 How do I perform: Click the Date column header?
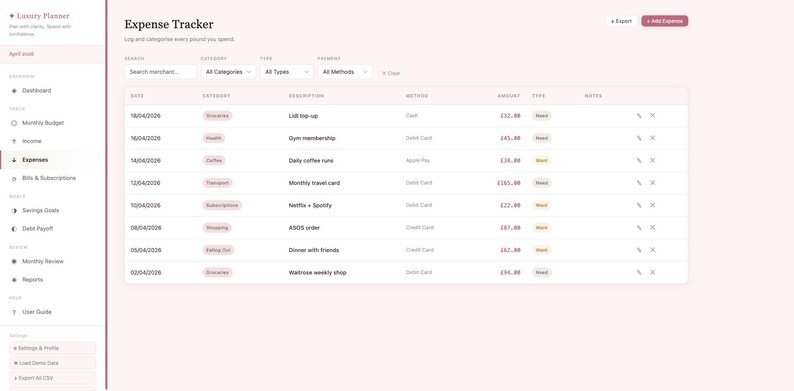(x=137, y=96)
